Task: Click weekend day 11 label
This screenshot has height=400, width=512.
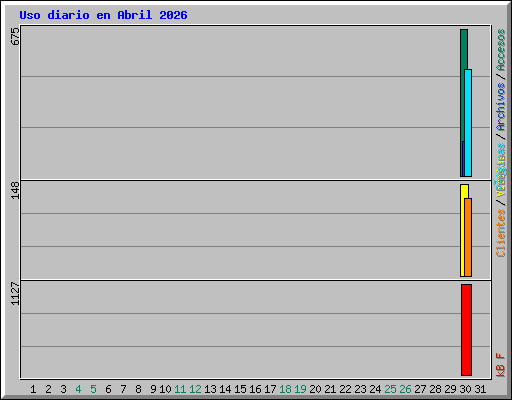Action: 180,389
